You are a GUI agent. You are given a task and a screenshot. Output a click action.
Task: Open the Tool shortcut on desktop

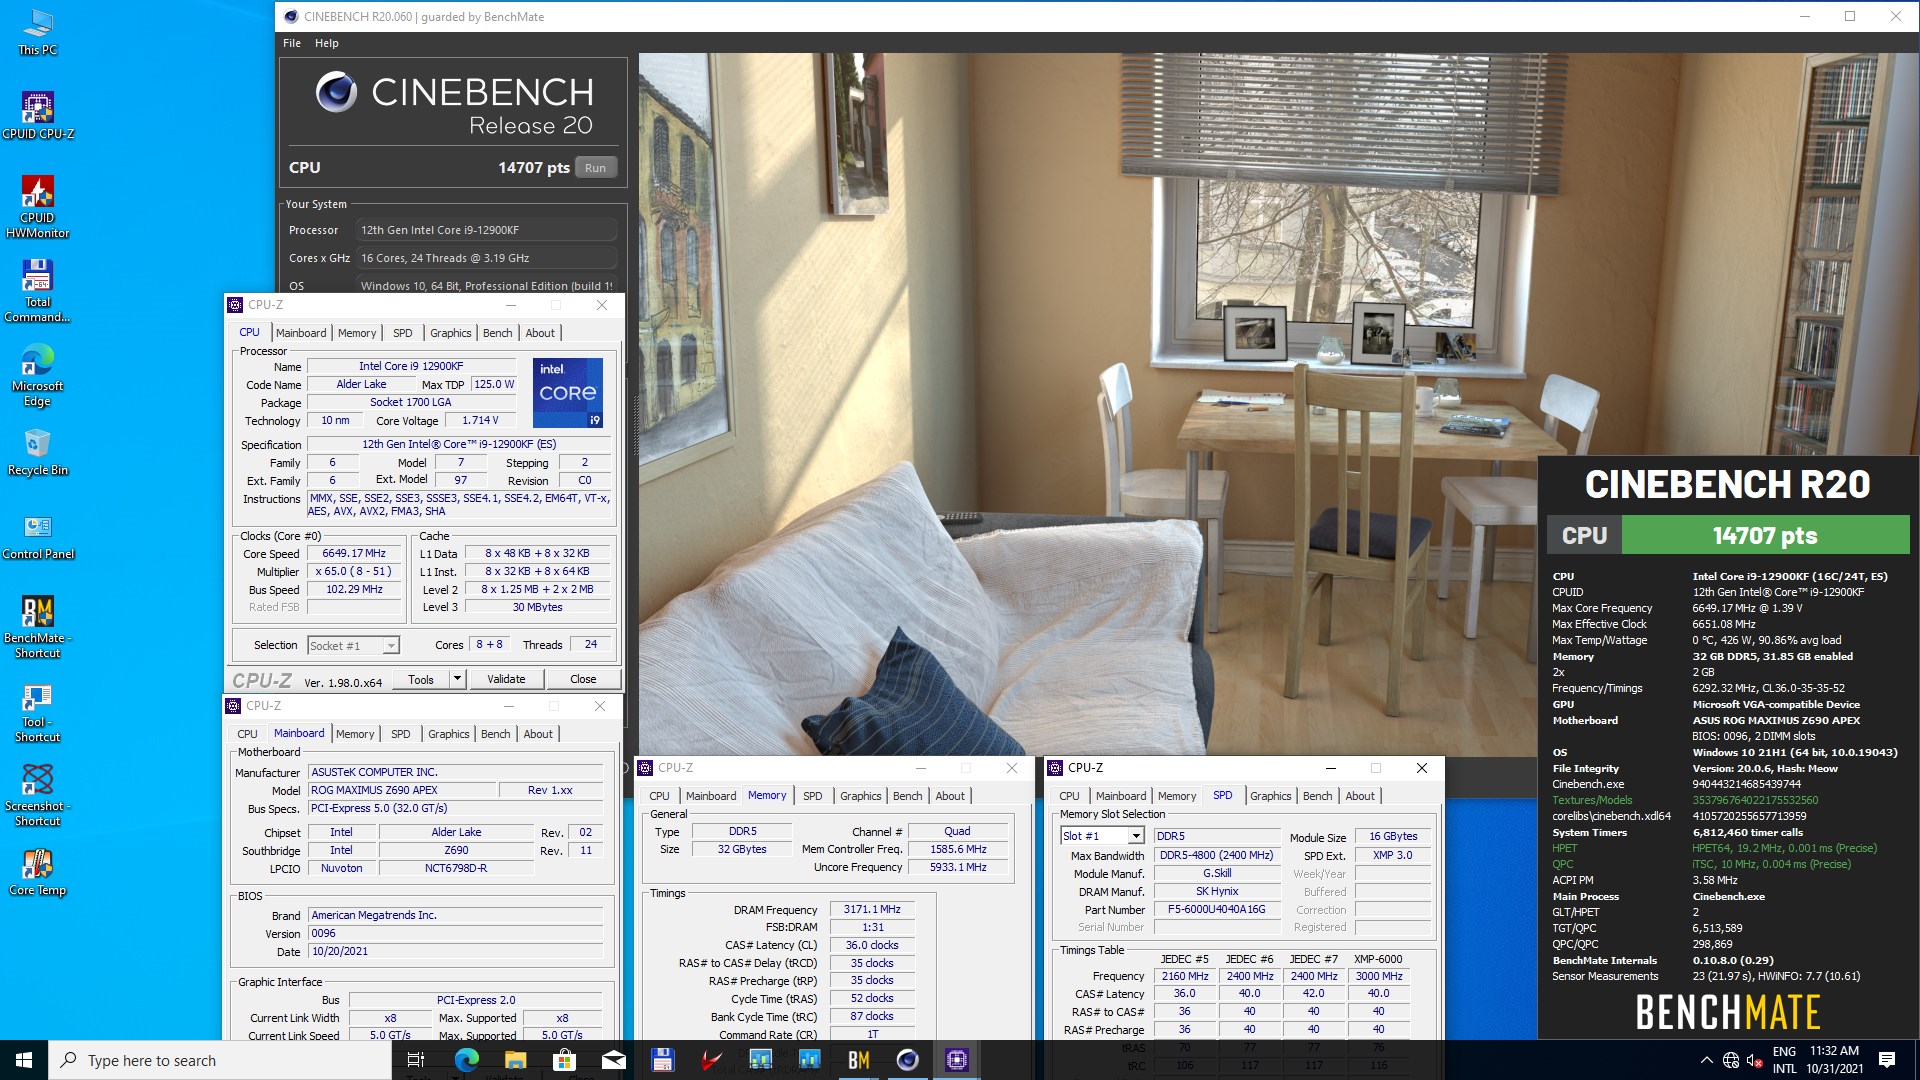[x=37, y=711]
